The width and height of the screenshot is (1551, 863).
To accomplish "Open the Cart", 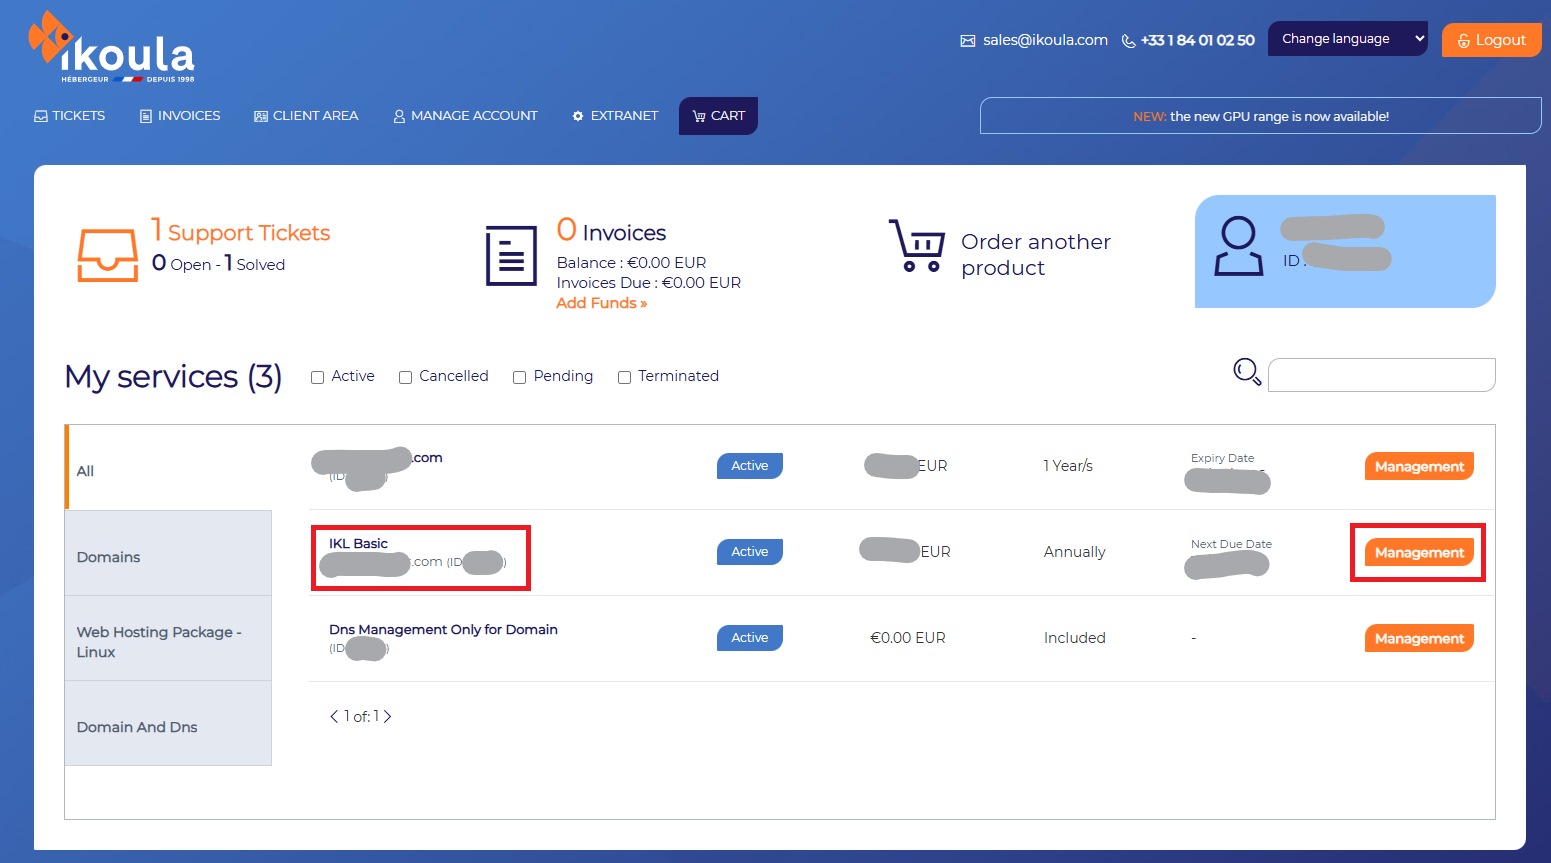I will [x=718, y=116].
